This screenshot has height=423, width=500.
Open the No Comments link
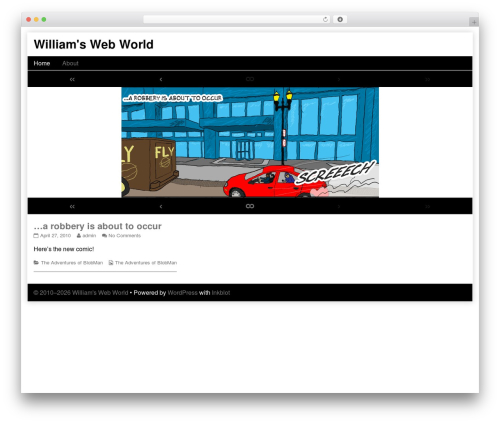click(125, 236)
